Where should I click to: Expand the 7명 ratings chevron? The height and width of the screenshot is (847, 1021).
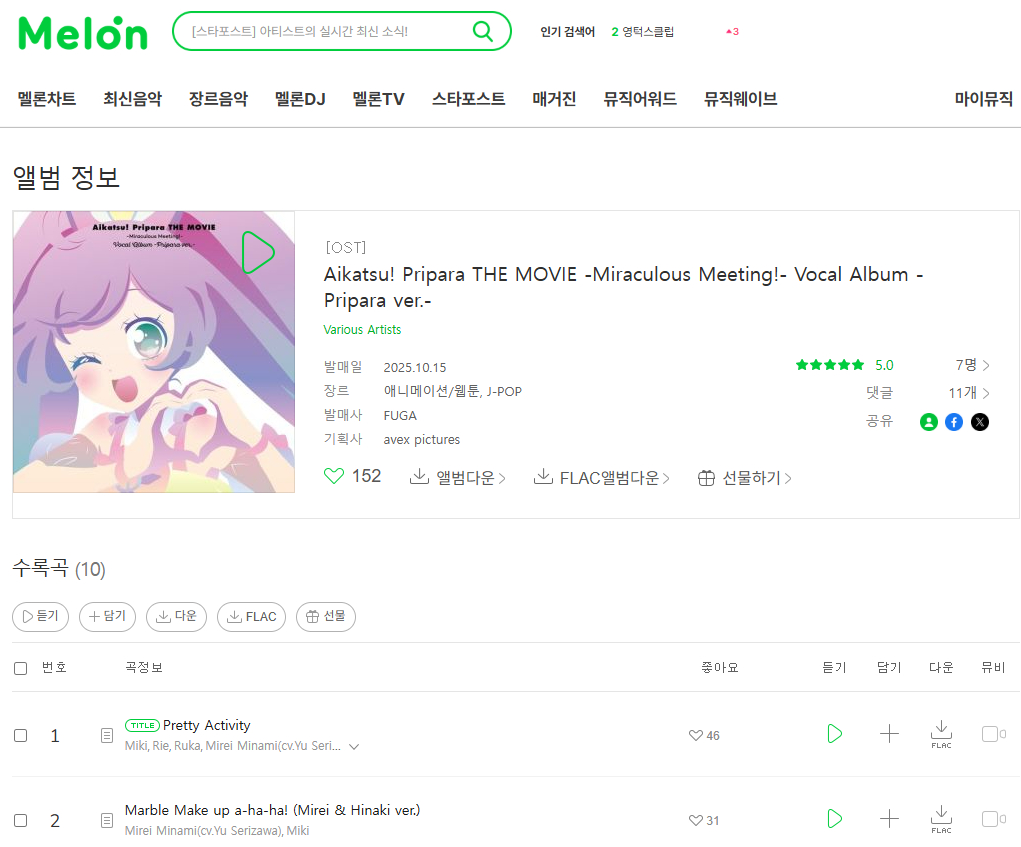[986, 365]
